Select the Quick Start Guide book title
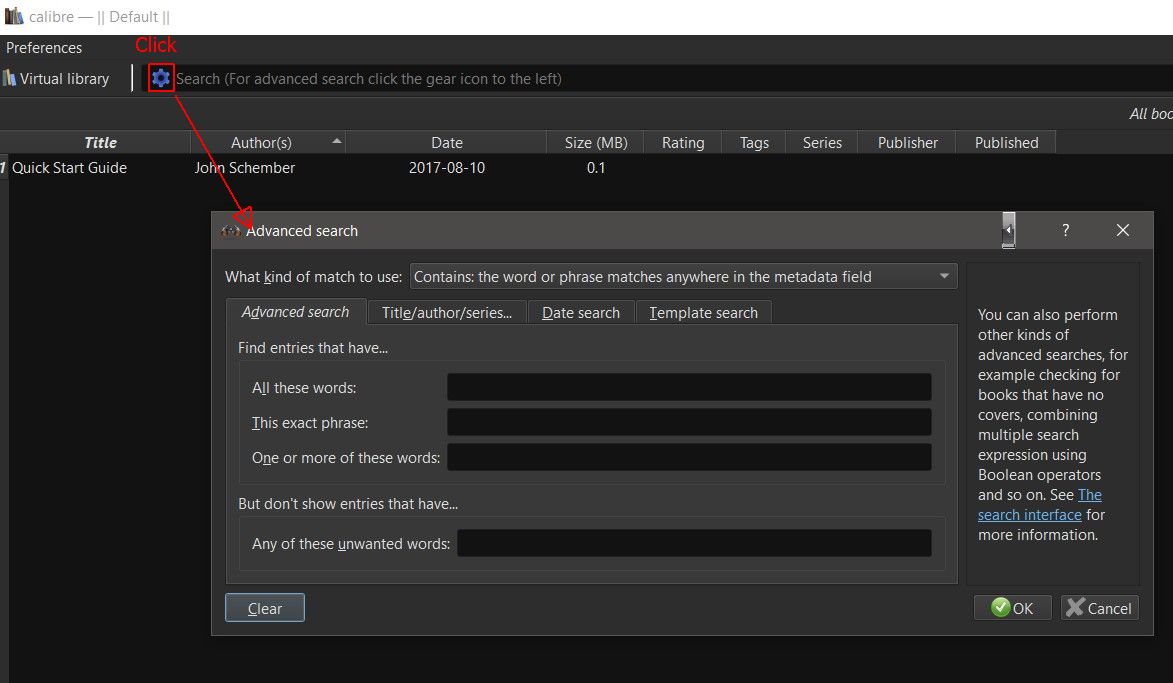The width and height of the screenshot is (1173, 683). tap(70, 168)
